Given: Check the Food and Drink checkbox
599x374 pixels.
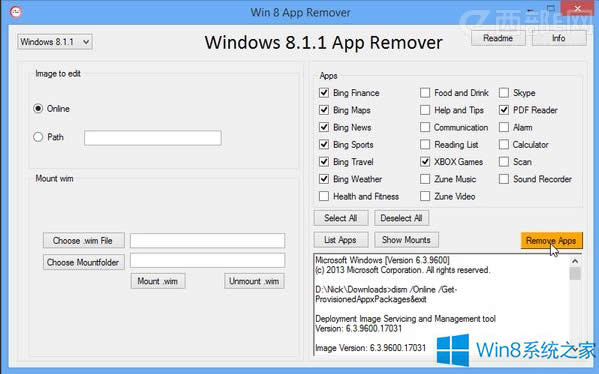Looking at the screenshot, I should coord(425,92).
